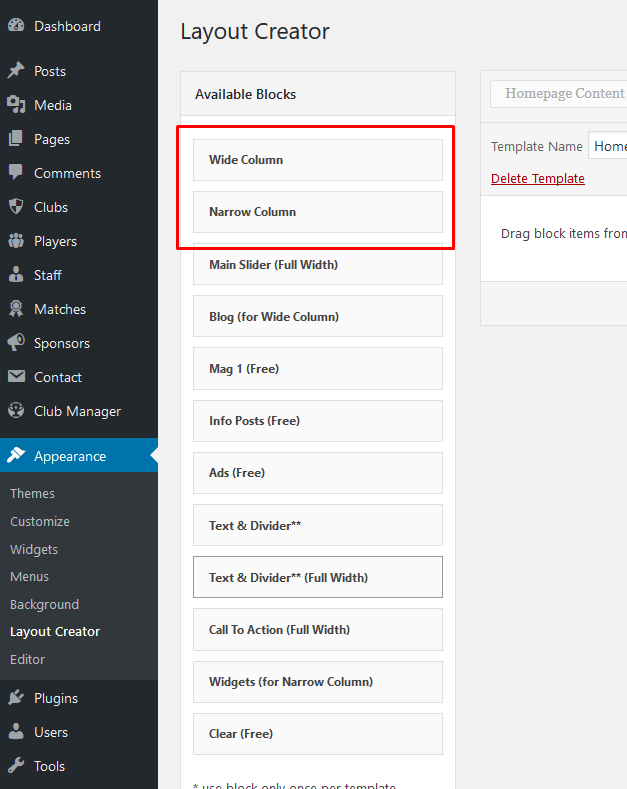Open the Background submenu item

(x=44, y=604)
